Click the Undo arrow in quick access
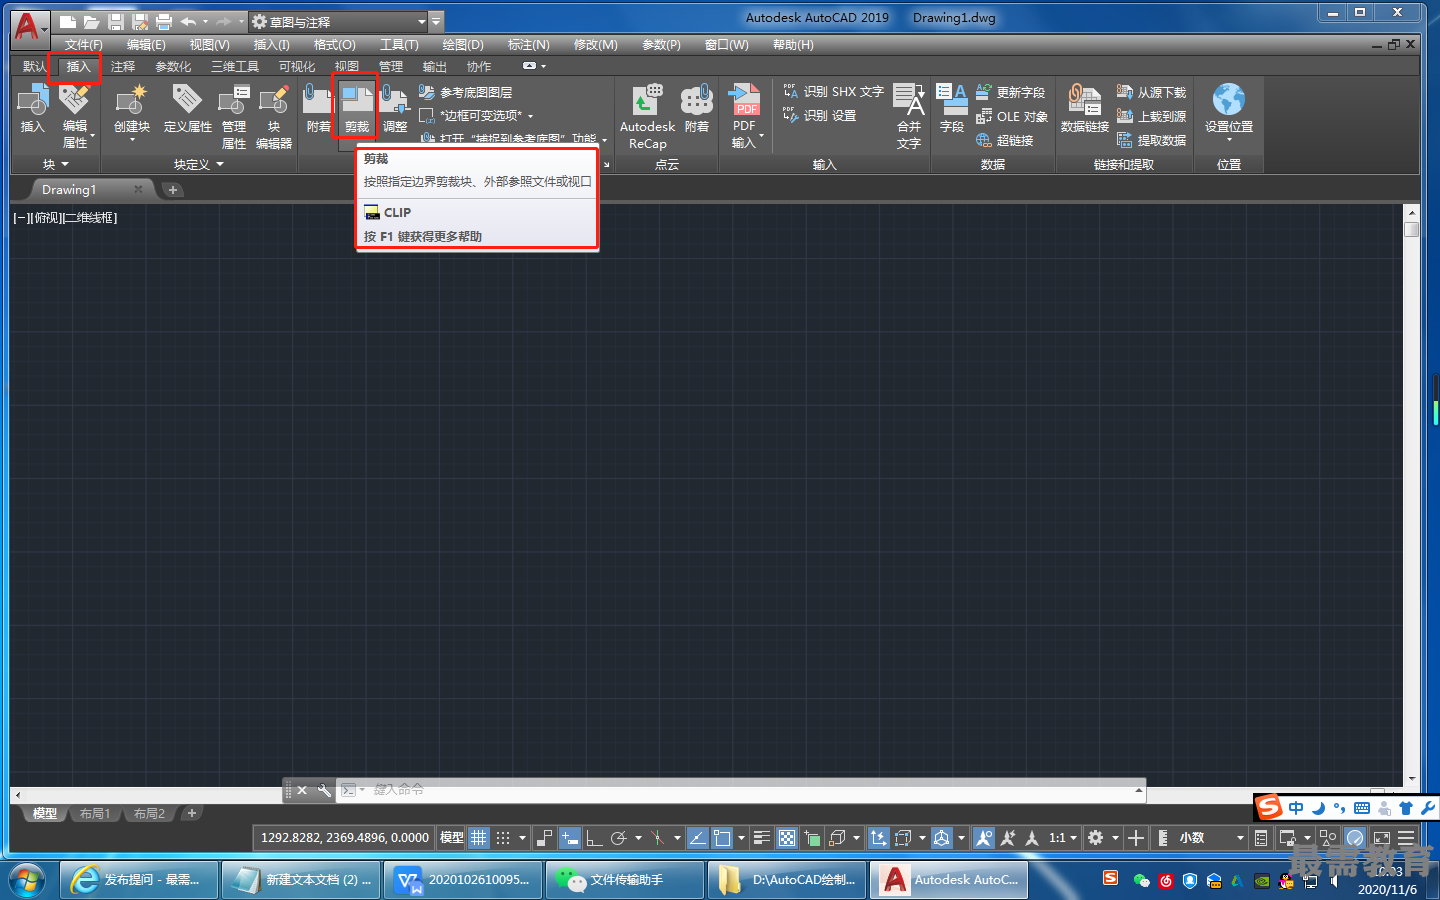Image resolution: width=1440 pixels, height=900 pixels. click(x=188, y=21)
